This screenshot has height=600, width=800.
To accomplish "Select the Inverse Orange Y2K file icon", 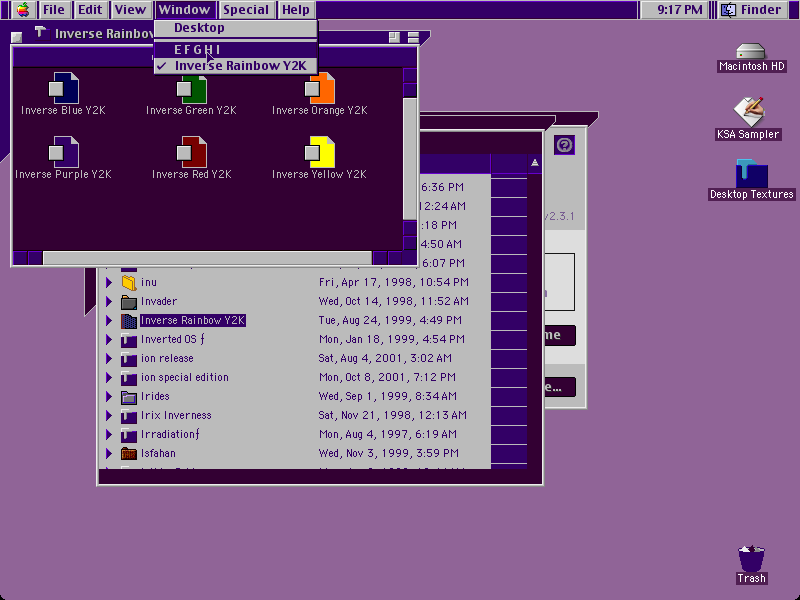I will 319,88.
